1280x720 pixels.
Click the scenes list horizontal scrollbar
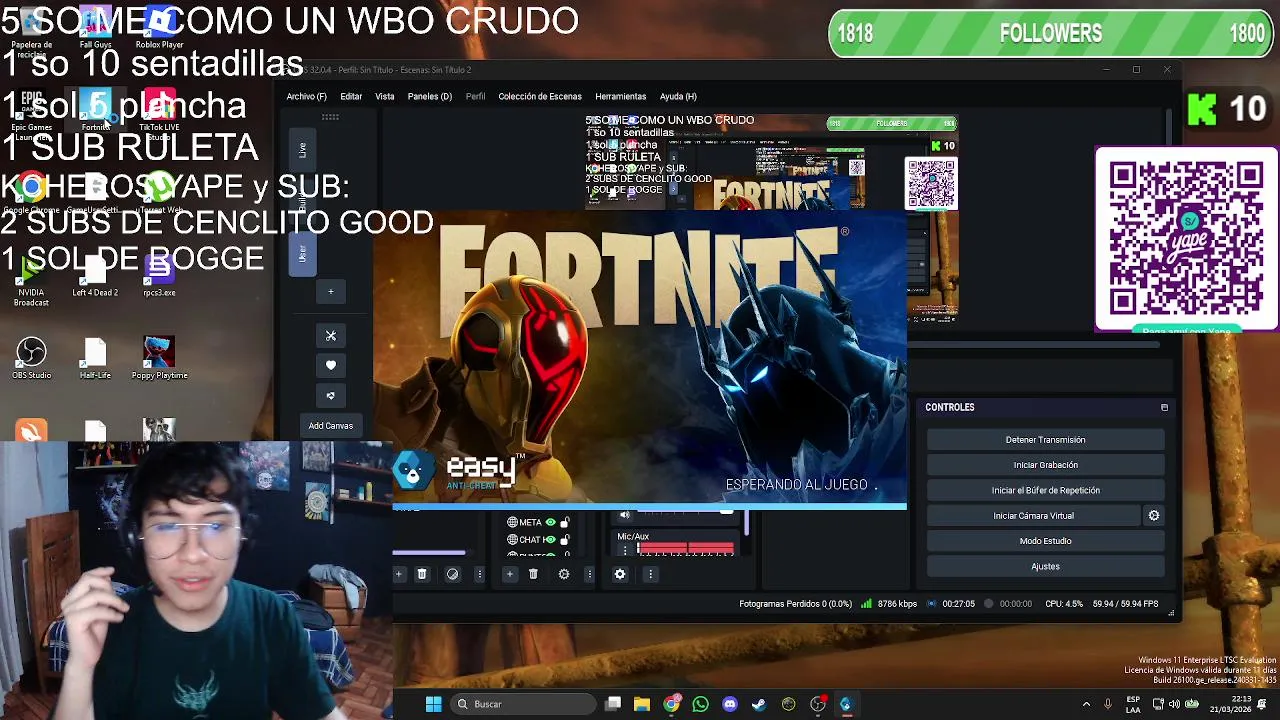429,552
